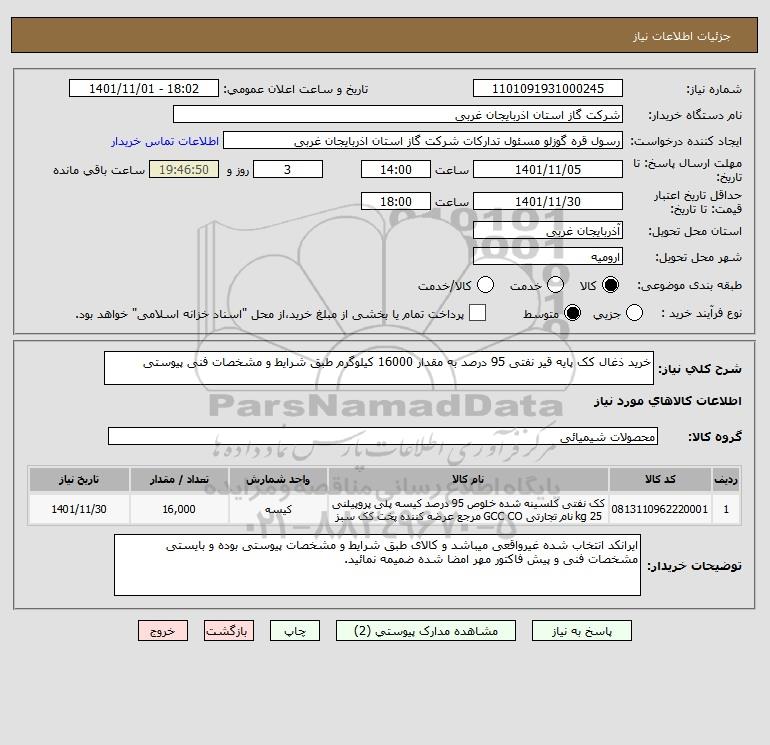
Task: Click the quantity cell 16,000
Action: pyautogui.click(x=179, y=509)
